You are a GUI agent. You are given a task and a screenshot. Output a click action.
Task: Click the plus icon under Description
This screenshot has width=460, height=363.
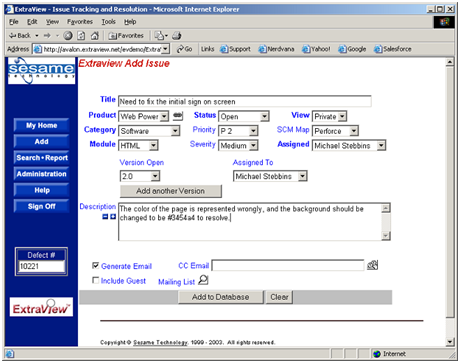[113, 217]
